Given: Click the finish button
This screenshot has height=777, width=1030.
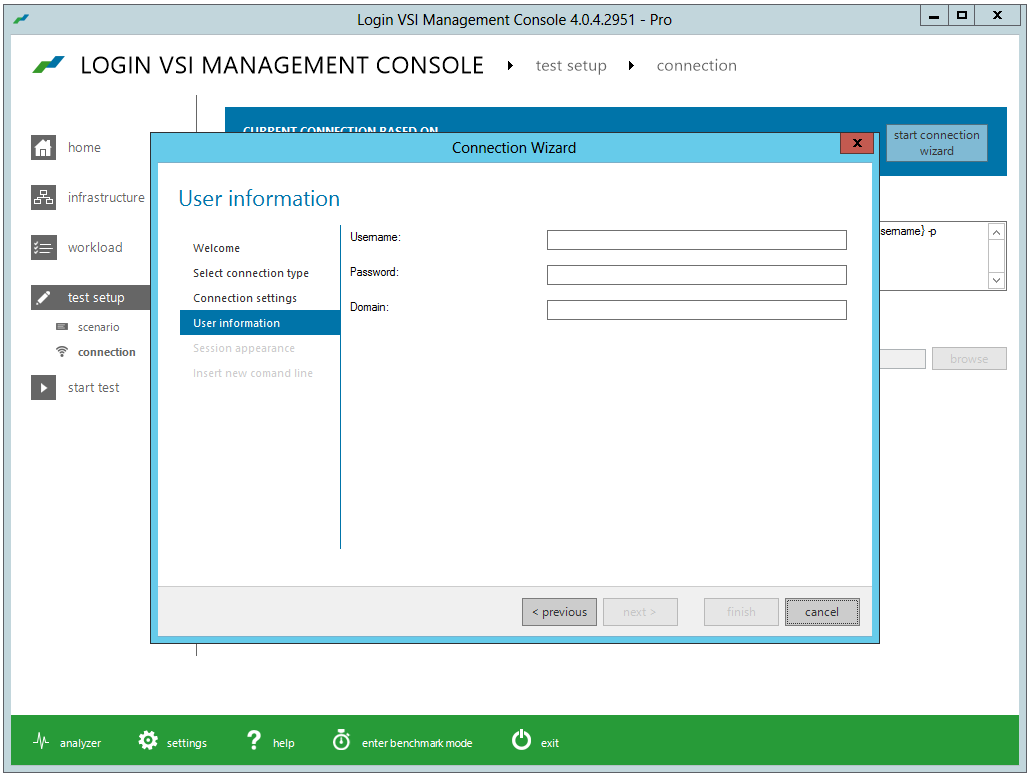Looking at the screenshot, I should [x=741, y=612].
